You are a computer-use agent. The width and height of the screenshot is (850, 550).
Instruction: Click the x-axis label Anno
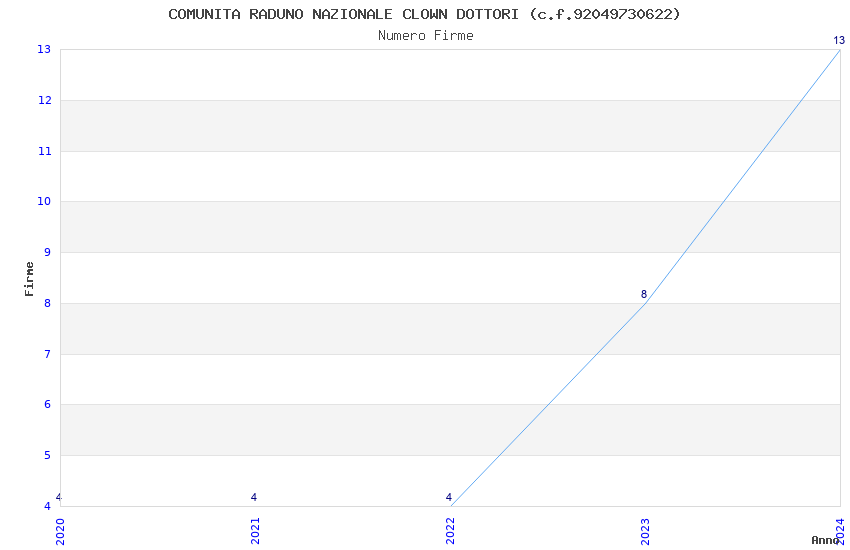pos(825,540)
